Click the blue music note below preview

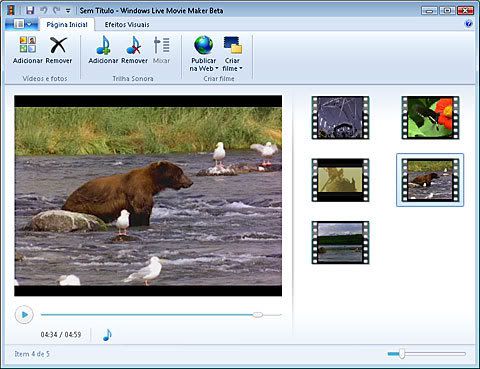pyautogui.click(x=107, y=334)
